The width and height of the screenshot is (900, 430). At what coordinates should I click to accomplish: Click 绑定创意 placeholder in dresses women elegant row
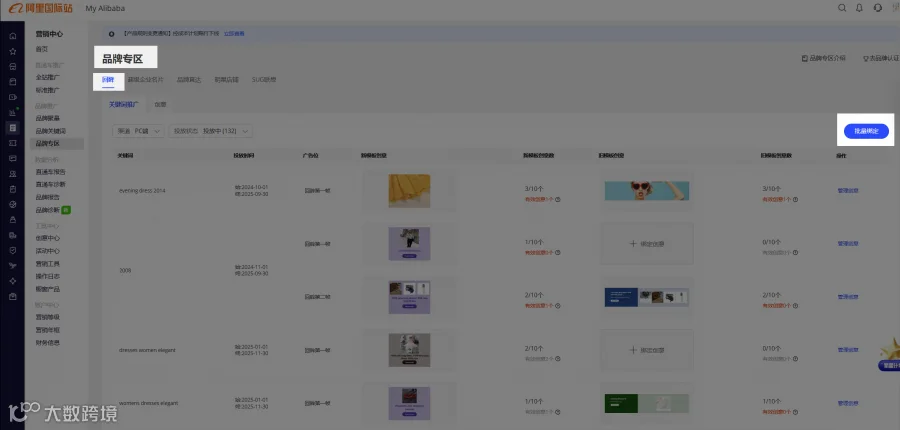[x=646, y=350]
